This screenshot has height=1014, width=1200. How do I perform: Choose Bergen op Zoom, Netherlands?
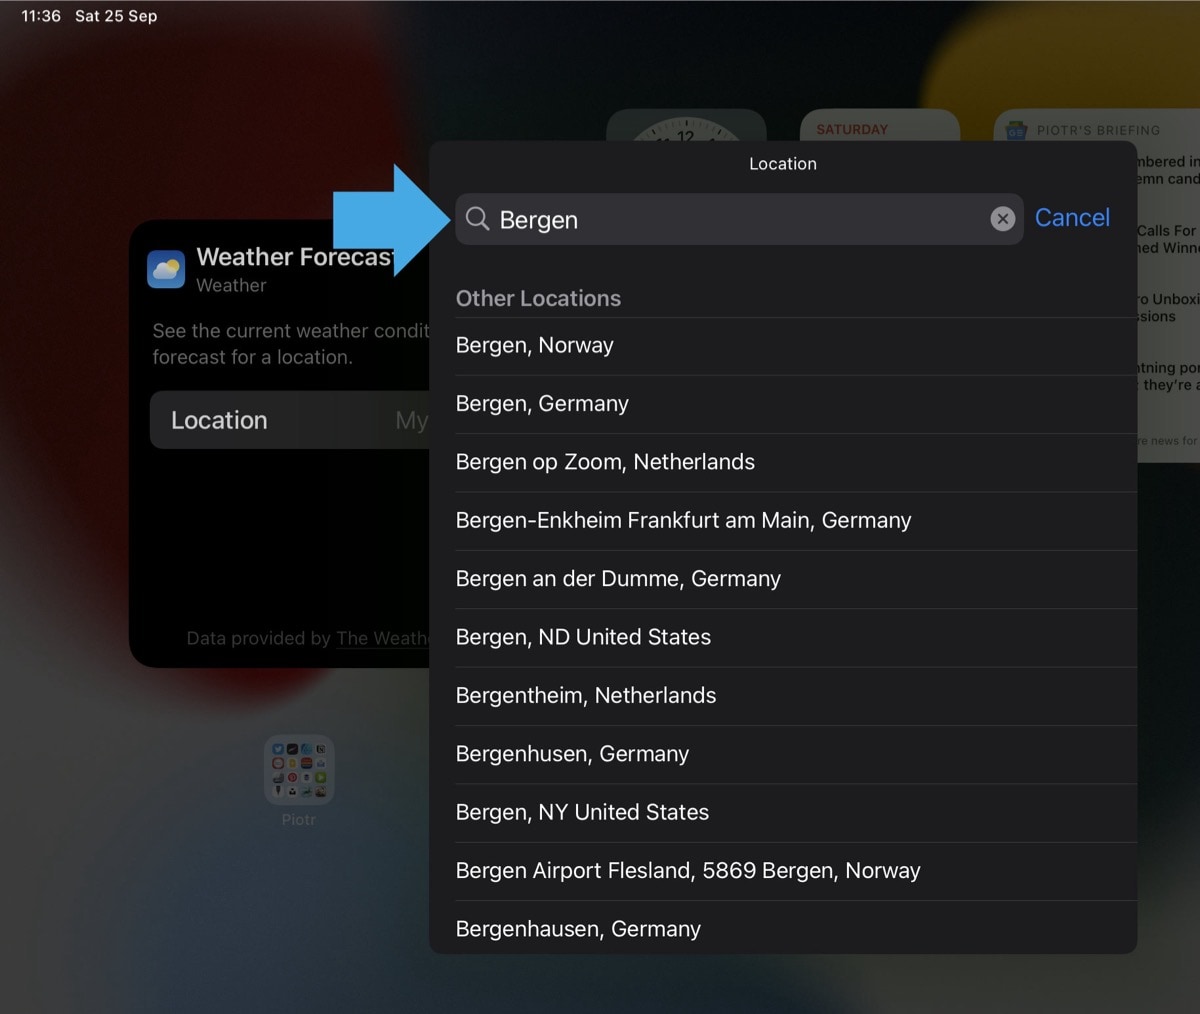pos(605,462)
